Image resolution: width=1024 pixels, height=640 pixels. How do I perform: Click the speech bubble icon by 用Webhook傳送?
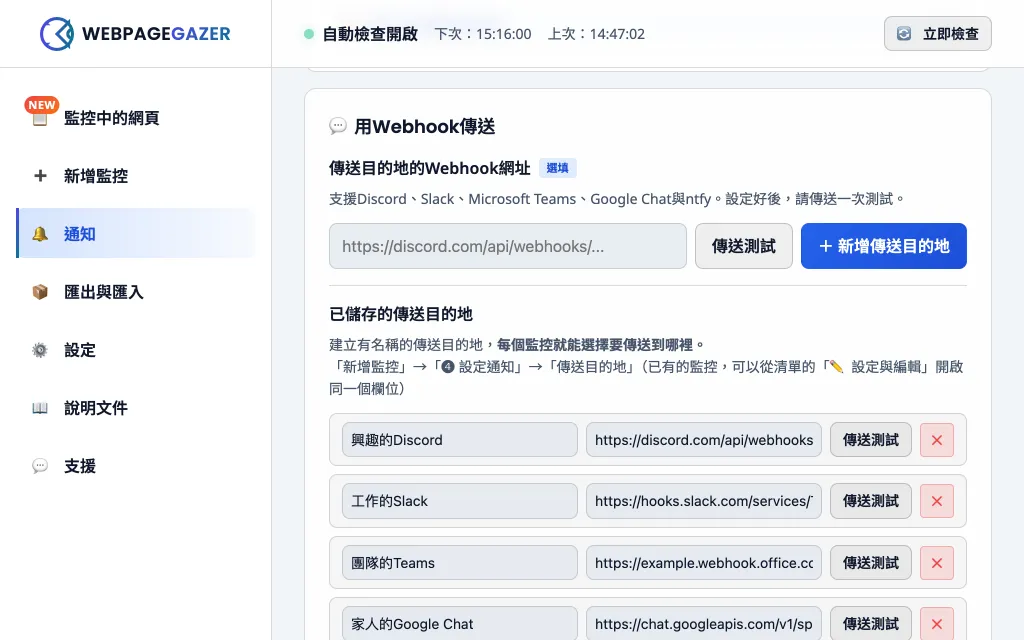tap(338, 126)
